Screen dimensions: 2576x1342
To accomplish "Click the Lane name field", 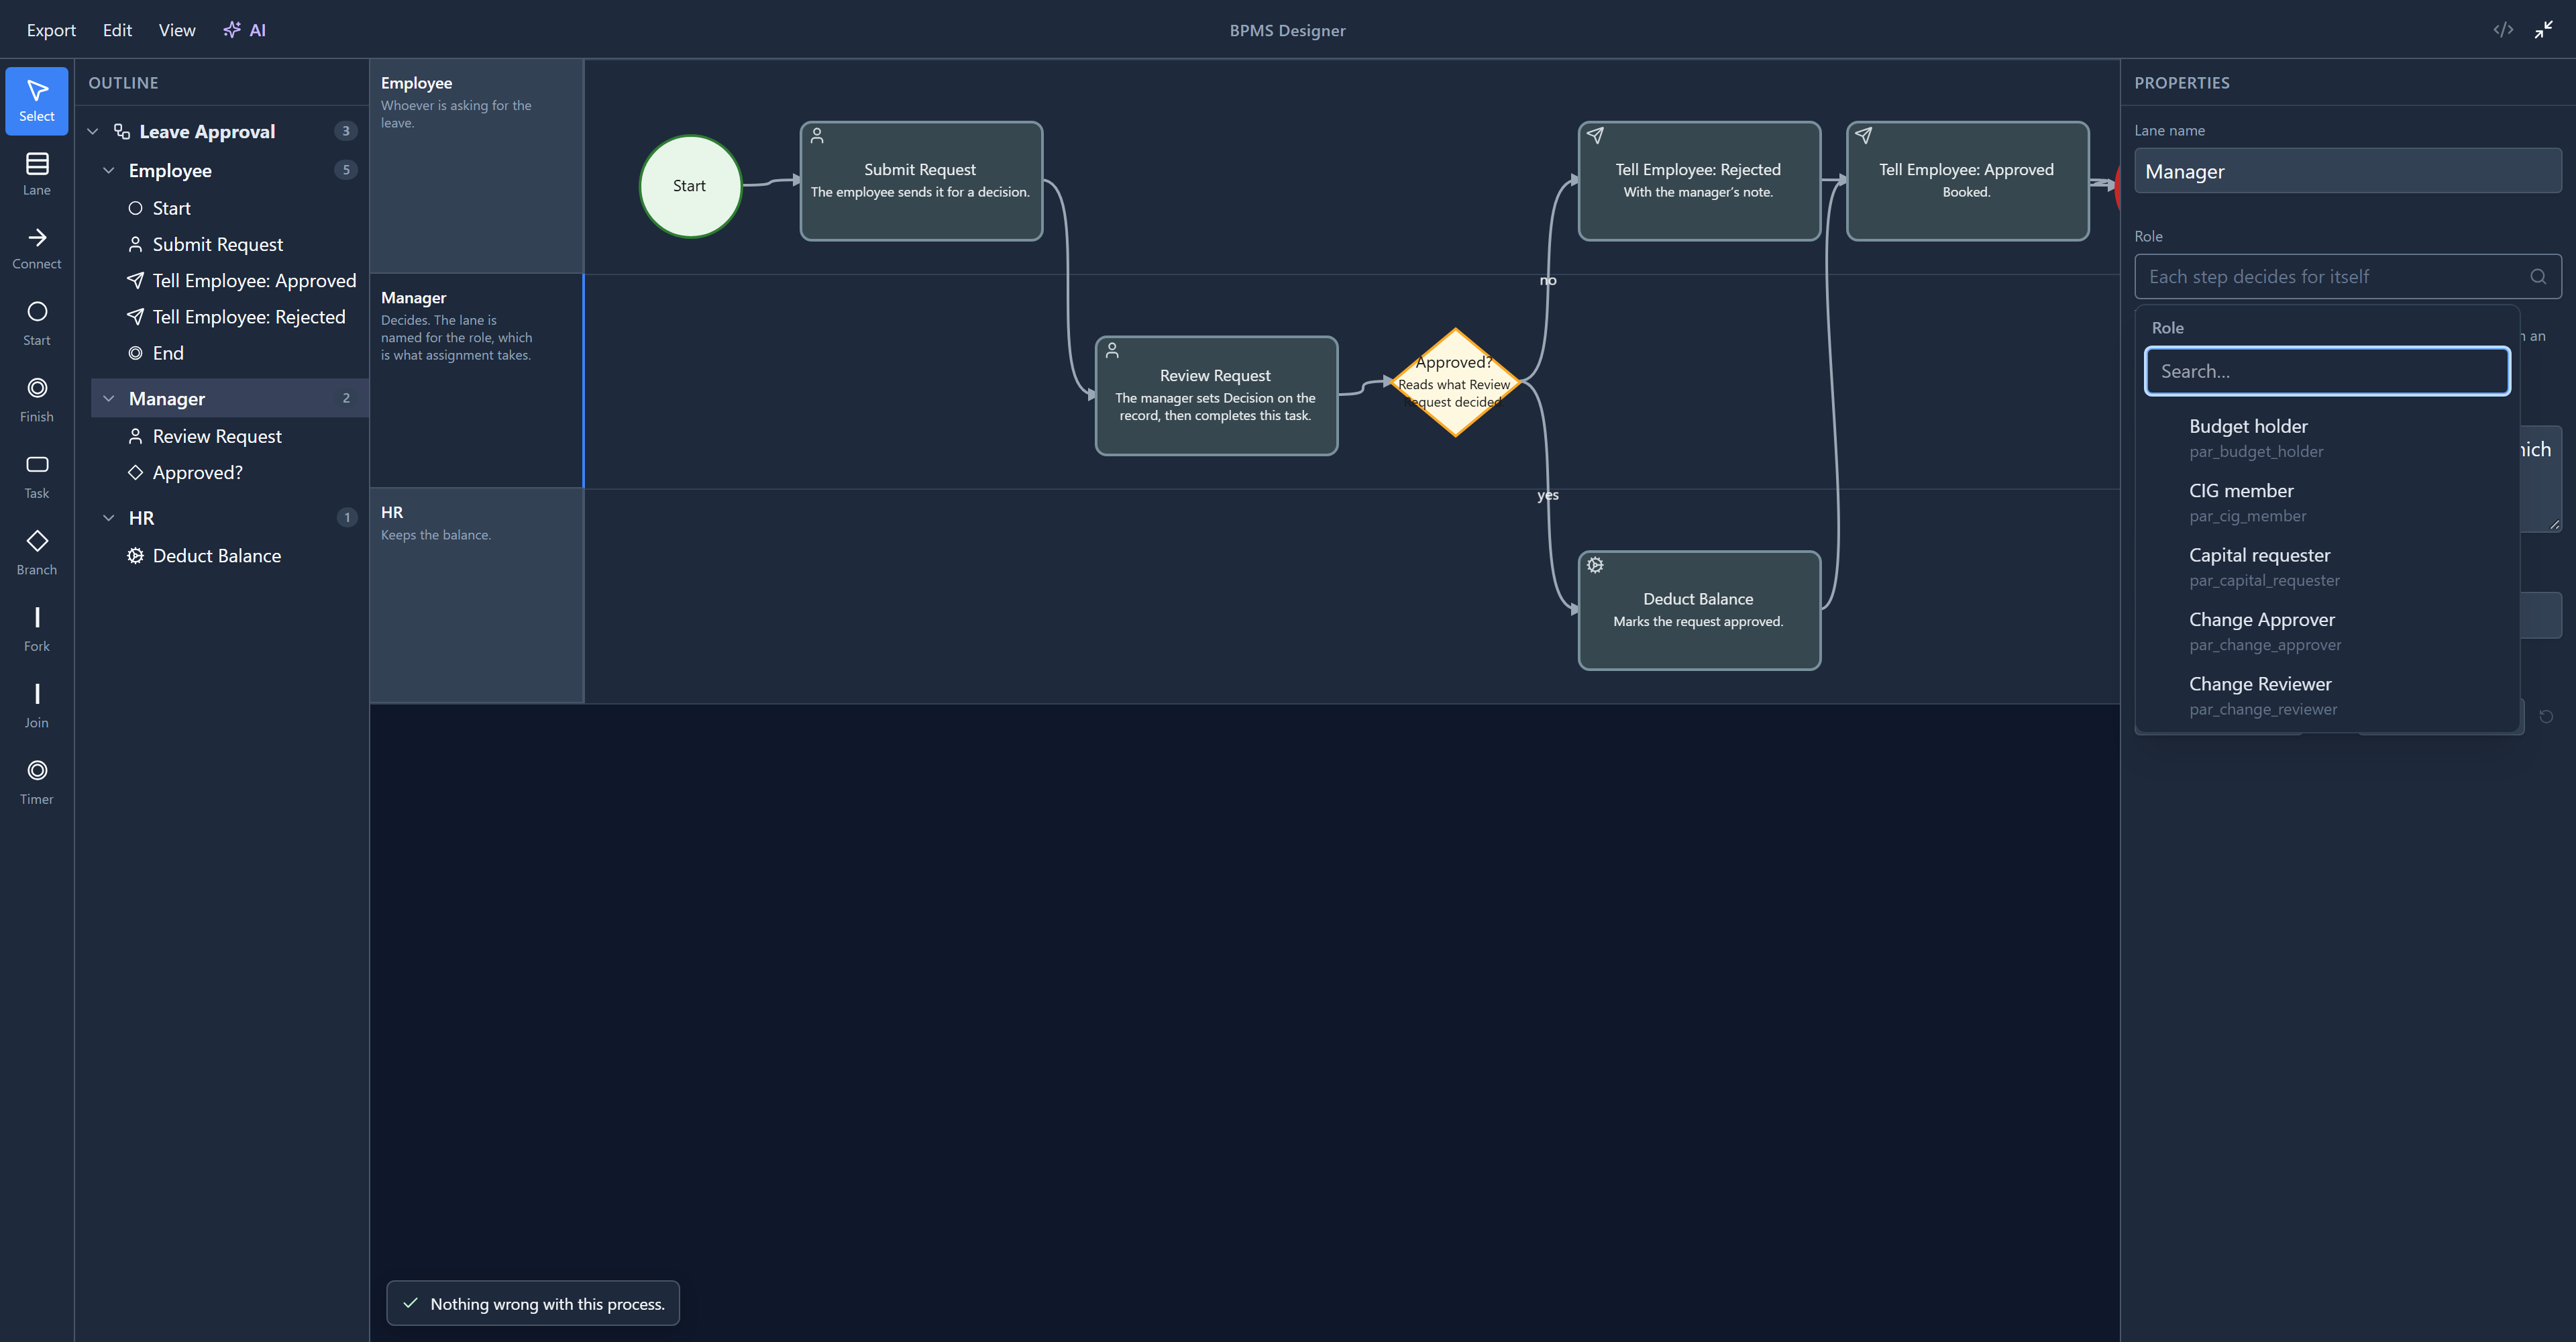I will click(x=2347, y=171).
